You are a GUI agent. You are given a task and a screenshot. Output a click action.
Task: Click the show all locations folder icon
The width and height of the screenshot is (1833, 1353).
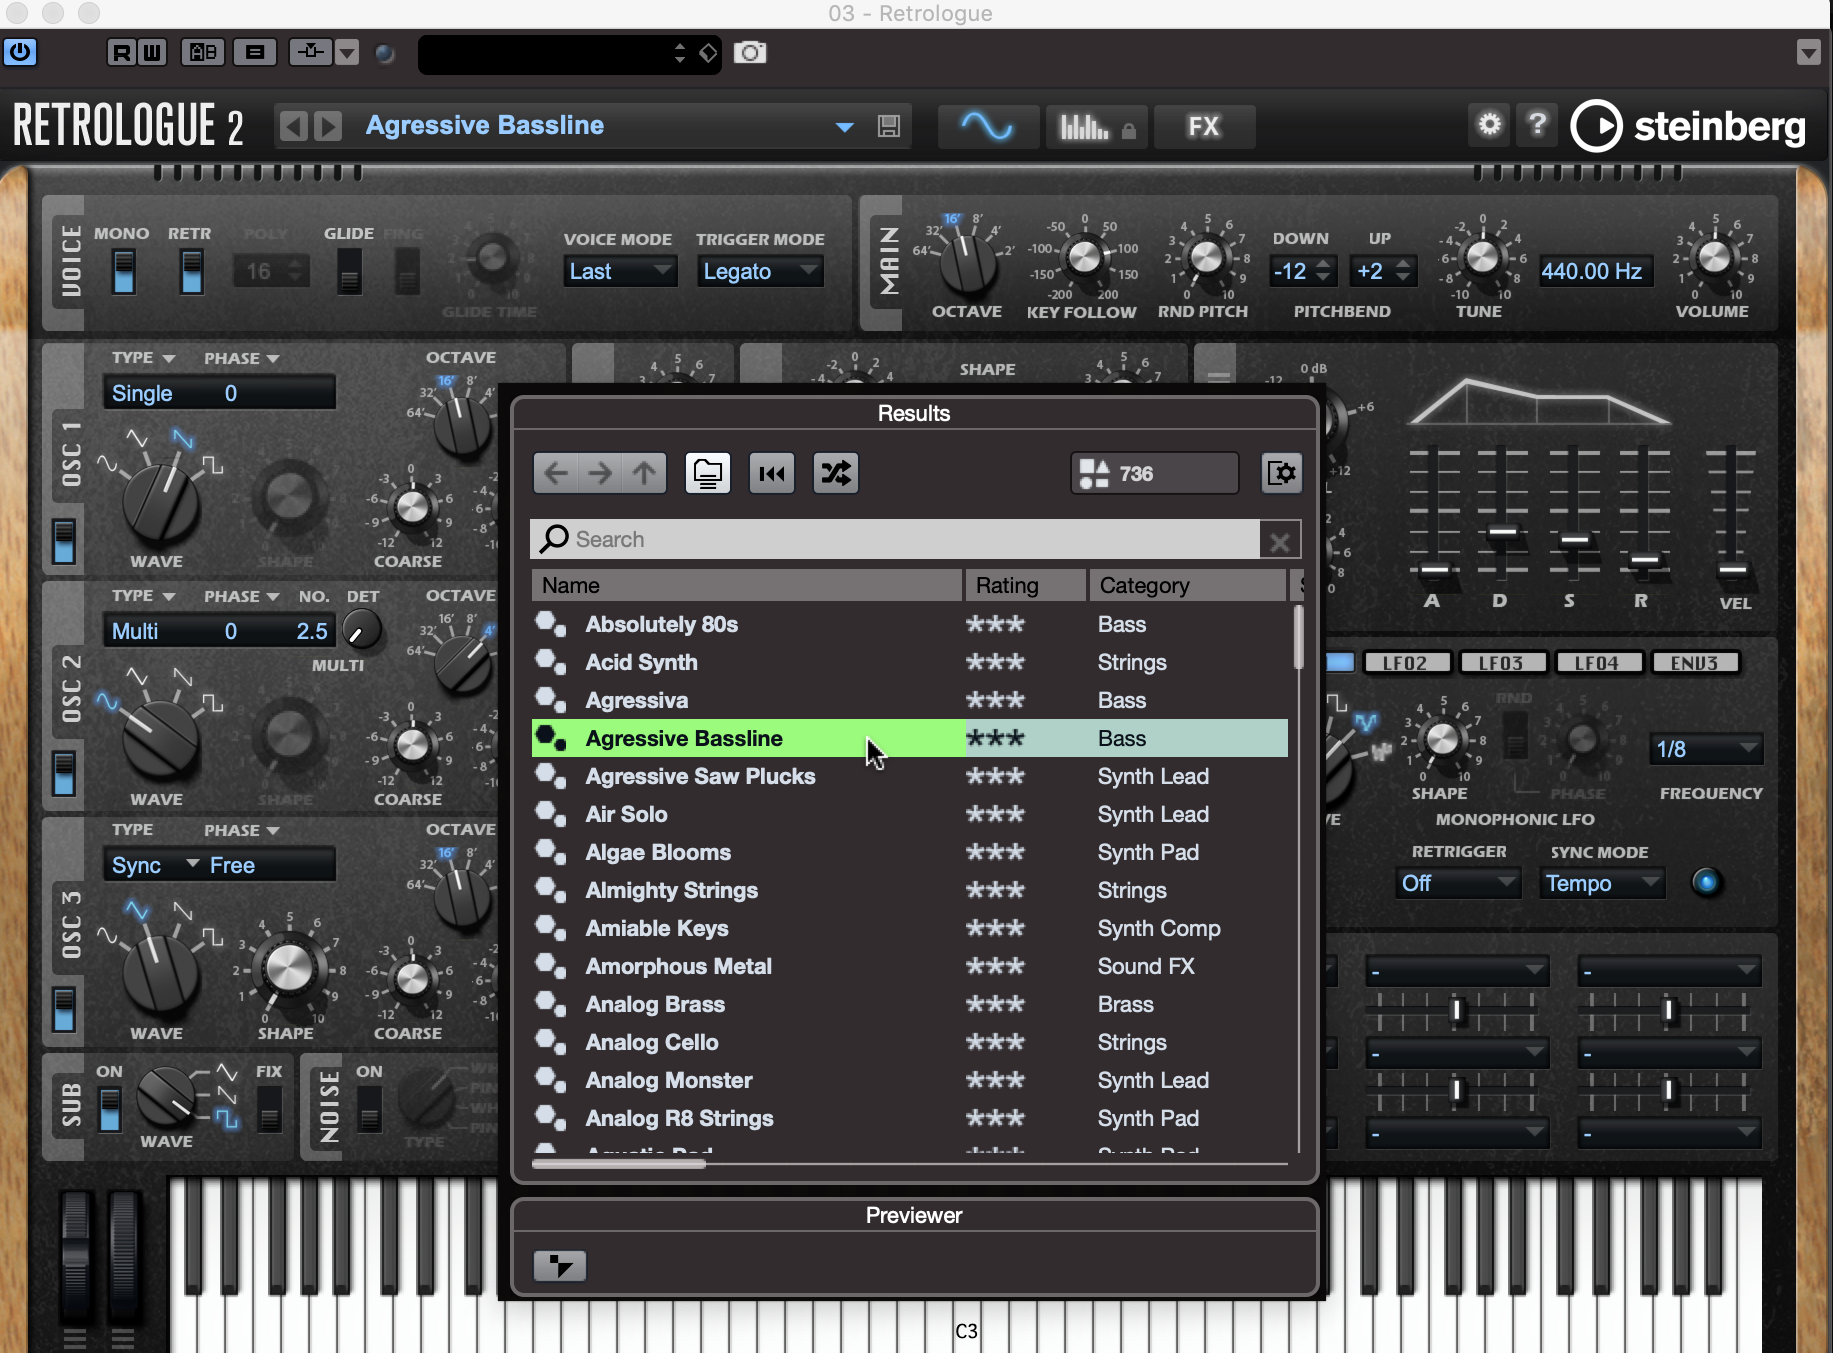(707, 473)
